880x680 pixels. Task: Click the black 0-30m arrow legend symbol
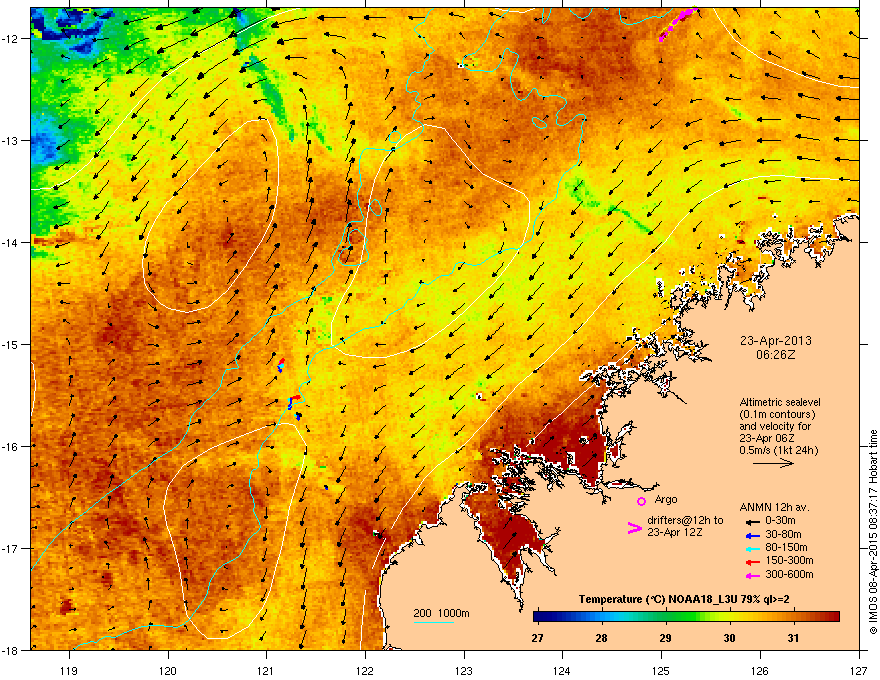tap(752, 521)
